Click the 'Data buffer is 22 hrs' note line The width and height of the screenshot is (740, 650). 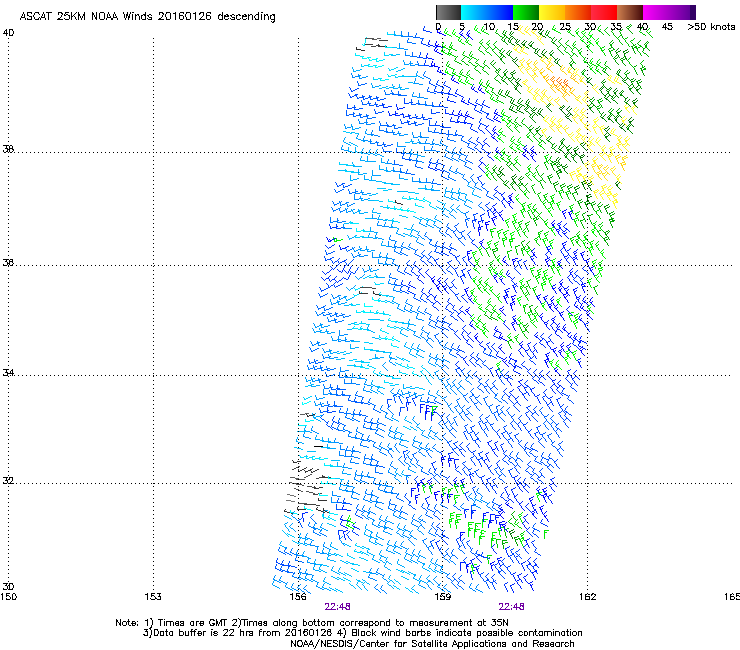tap(362, 633)
